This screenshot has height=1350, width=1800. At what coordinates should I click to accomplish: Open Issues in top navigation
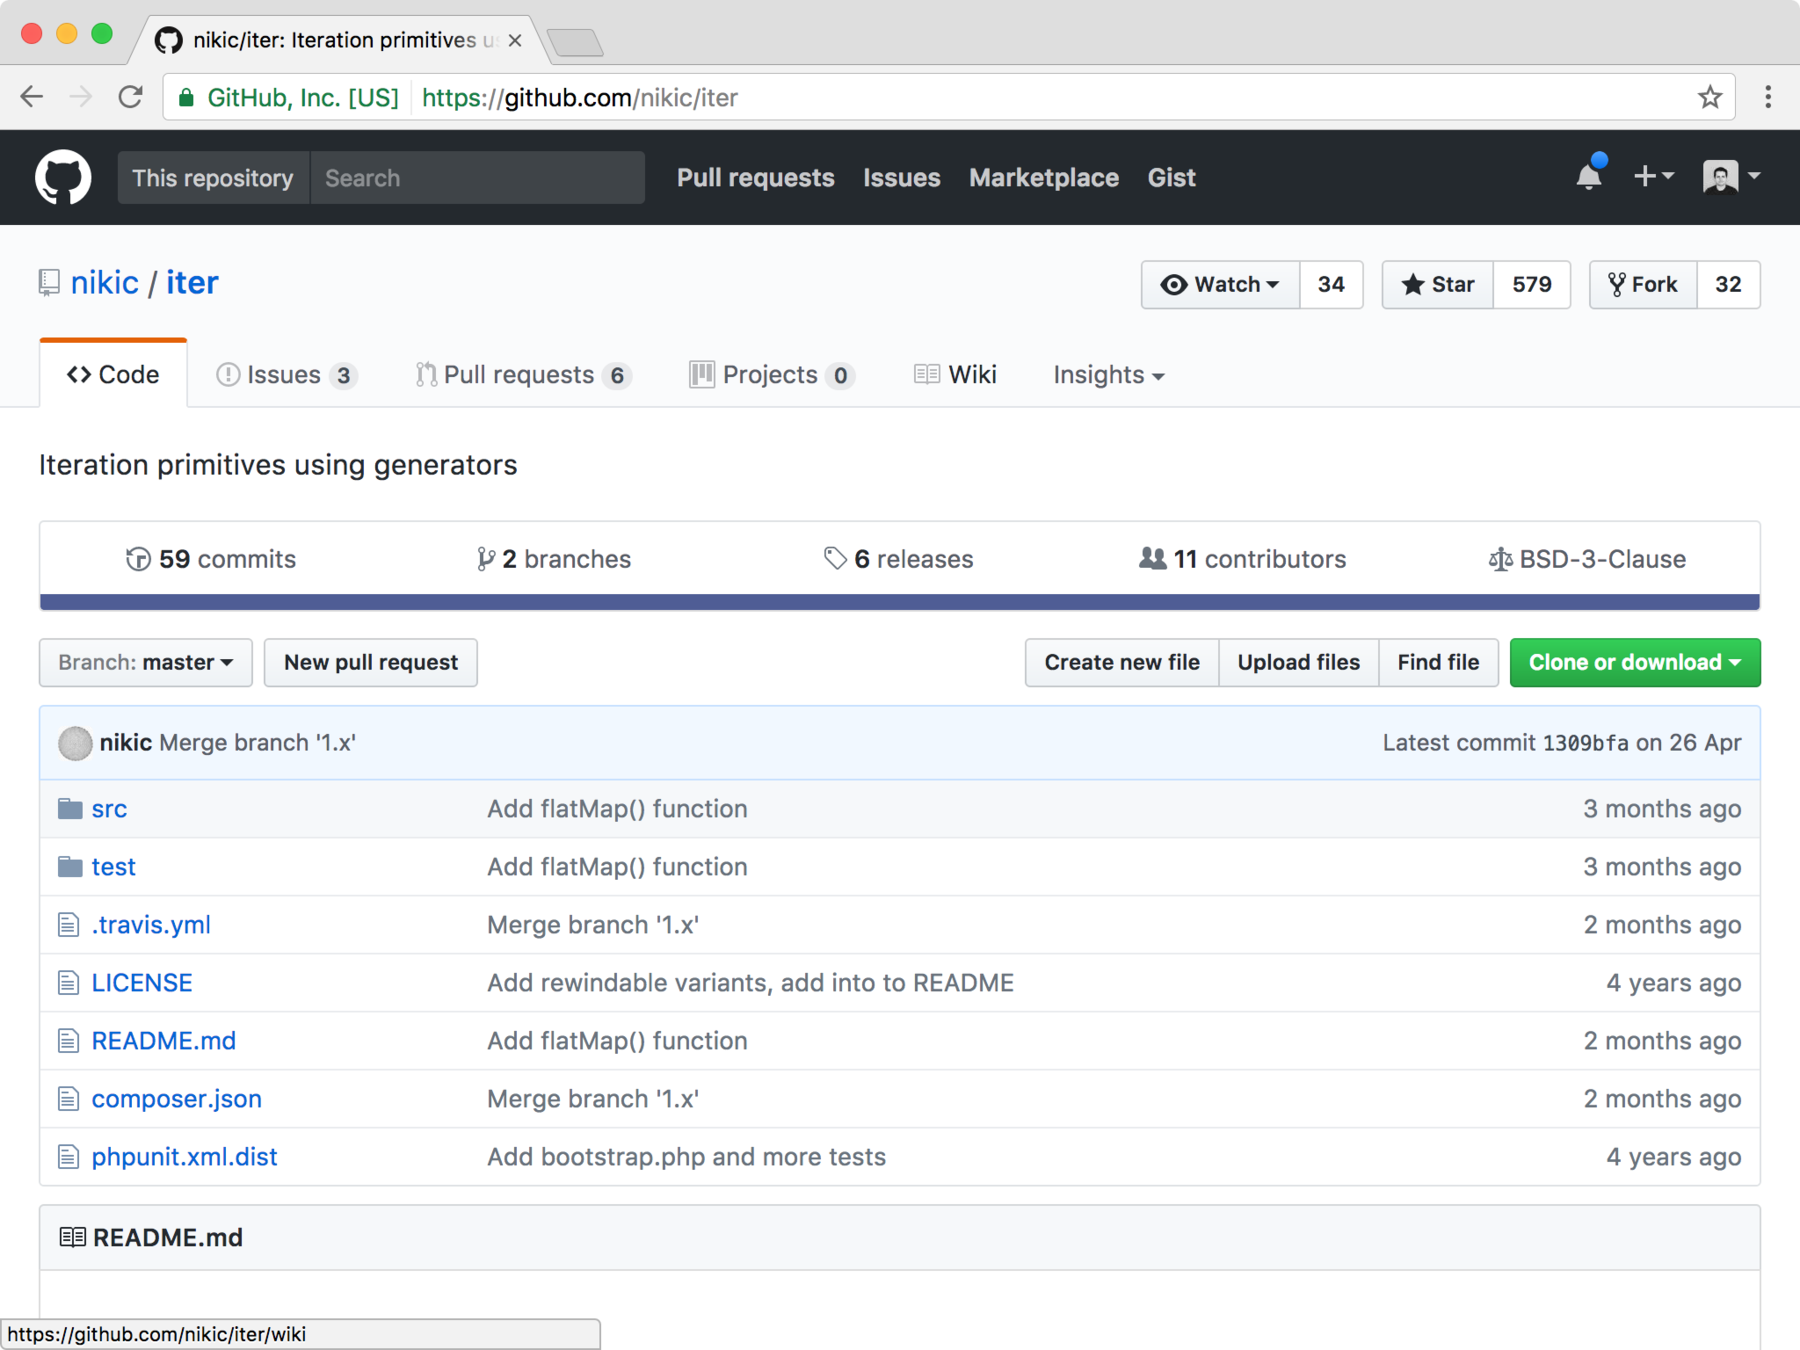pyautogui.click(x=902, y=178)
